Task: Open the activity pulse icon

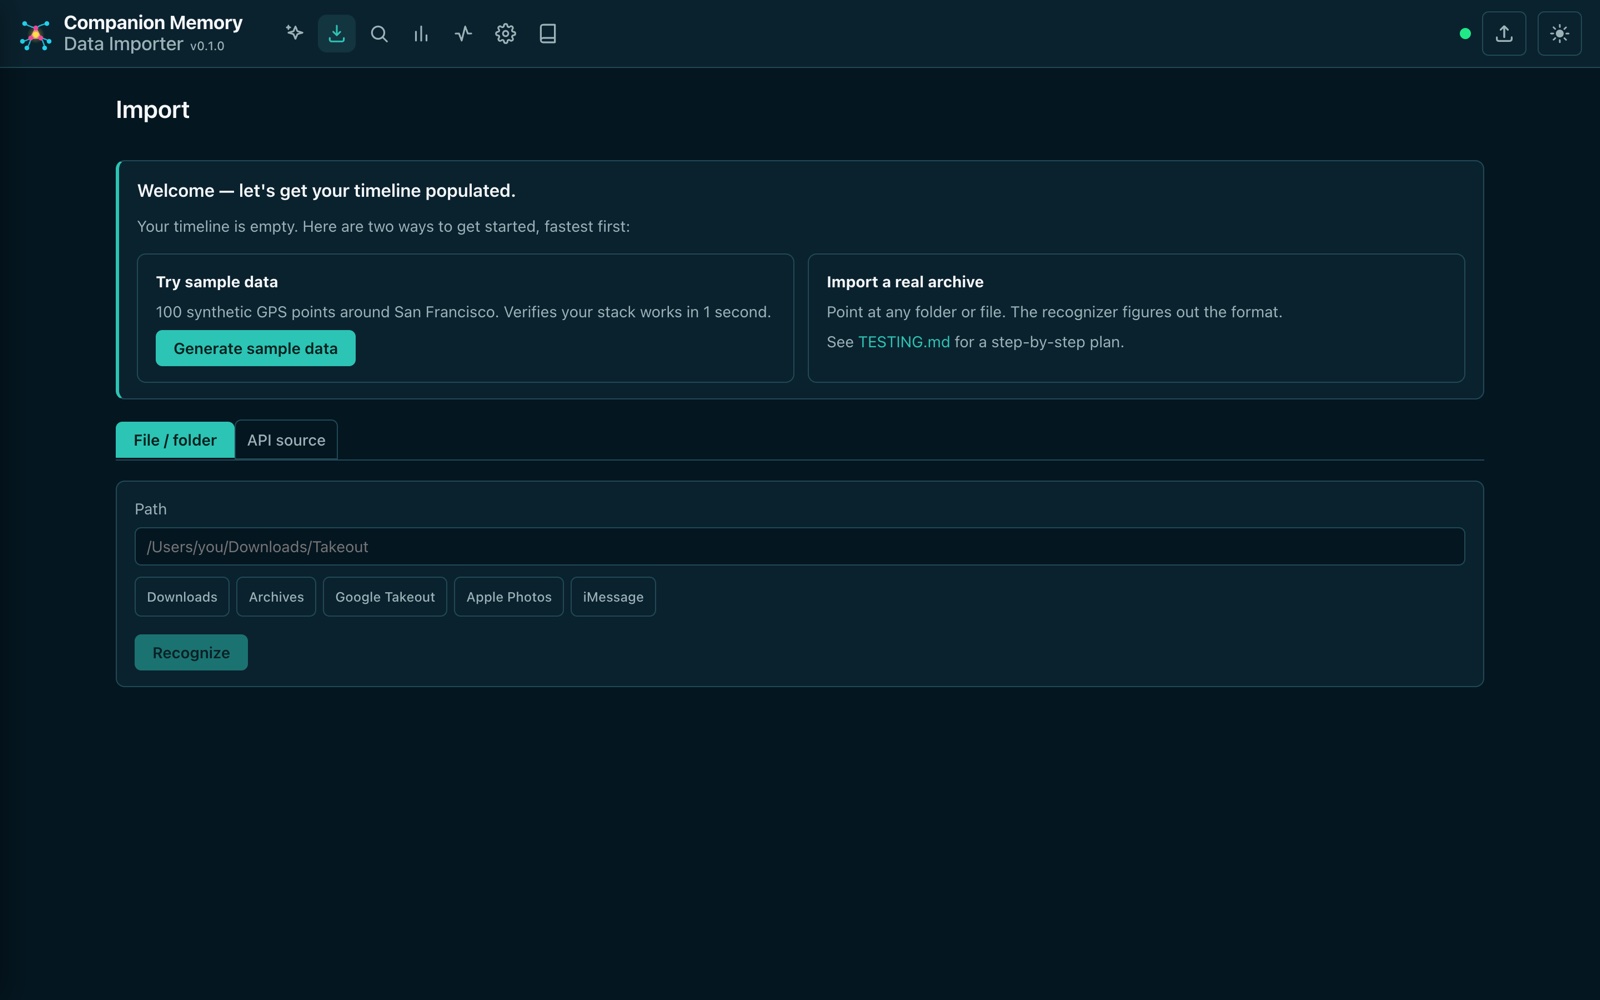Action: 463,33
